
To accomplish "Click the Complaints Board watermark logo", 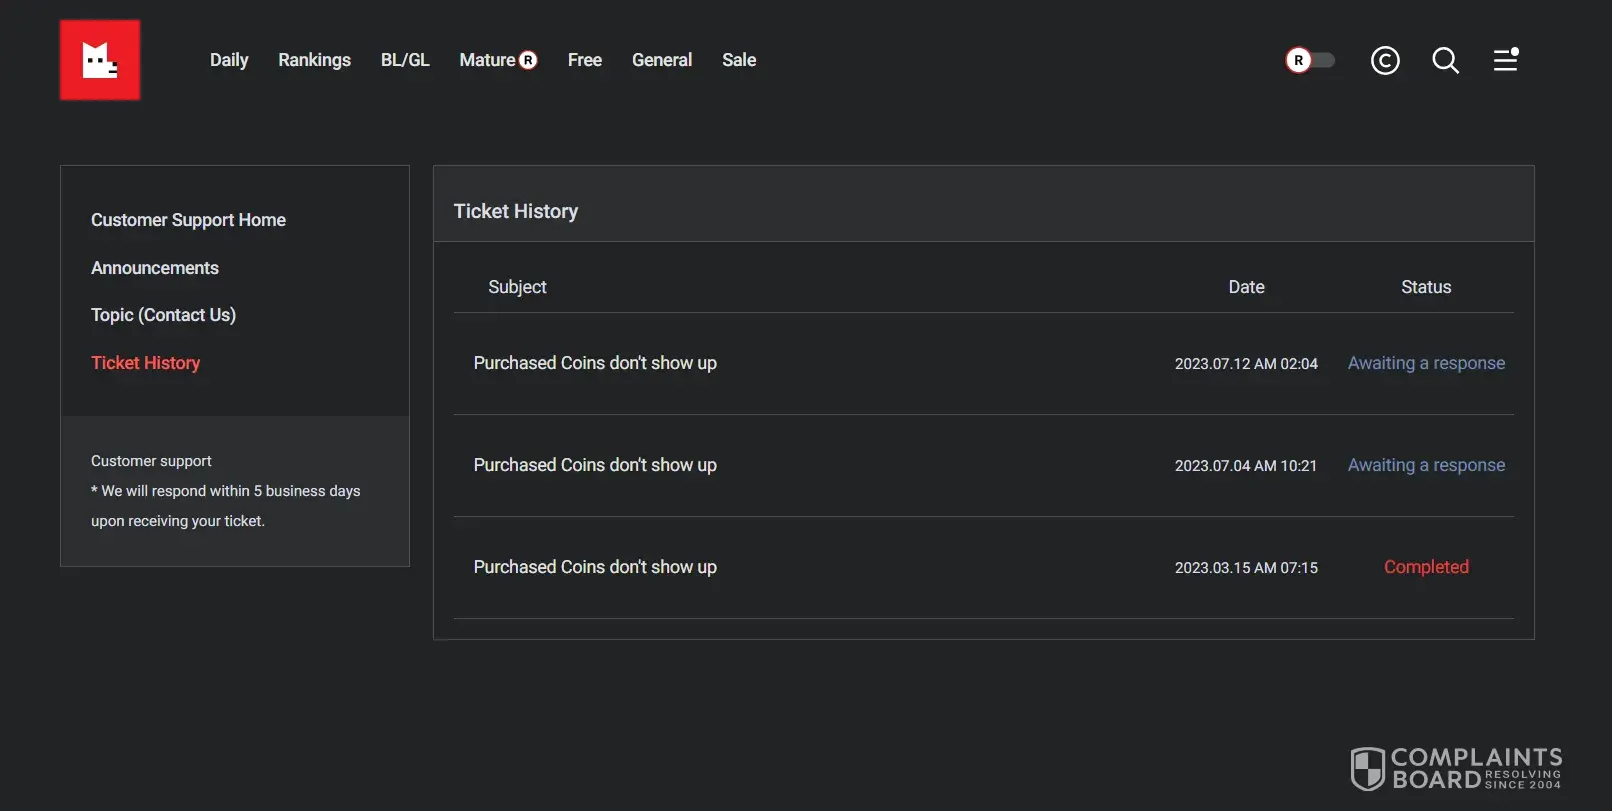I will (x=1456, y=769).
